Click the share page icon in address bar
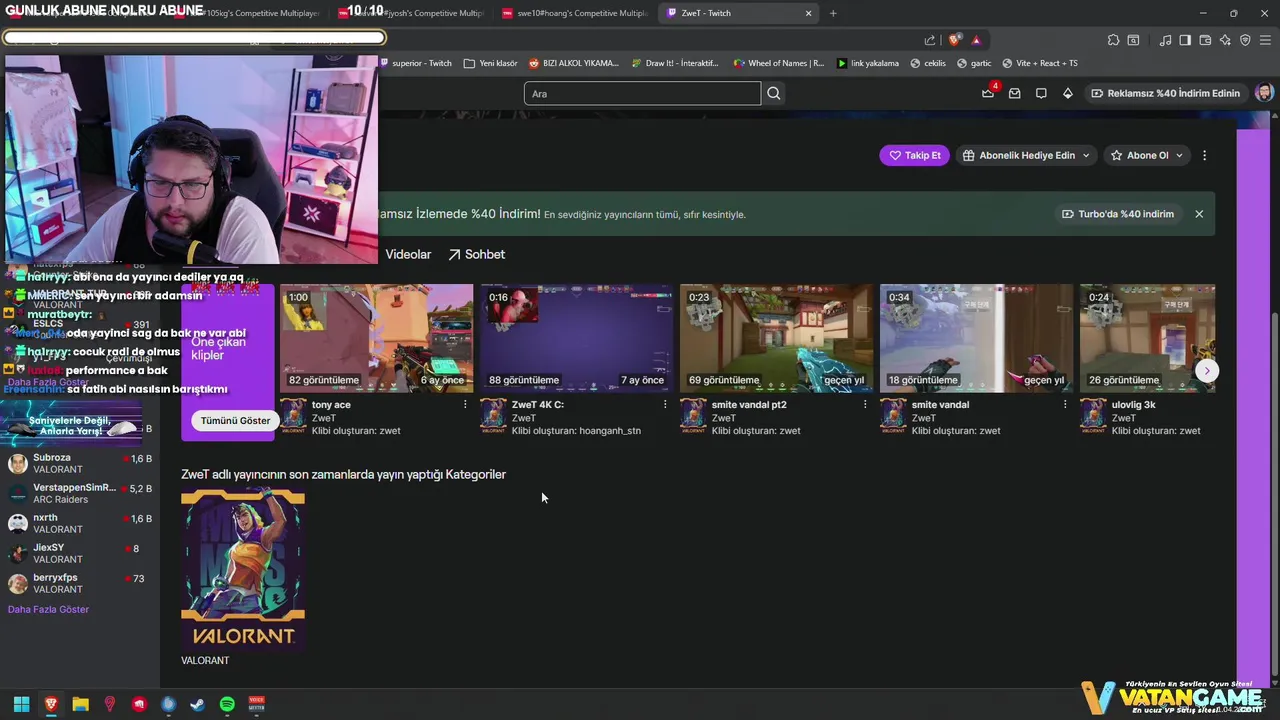Screen dimensions: 1280x720 click(930, 40)
